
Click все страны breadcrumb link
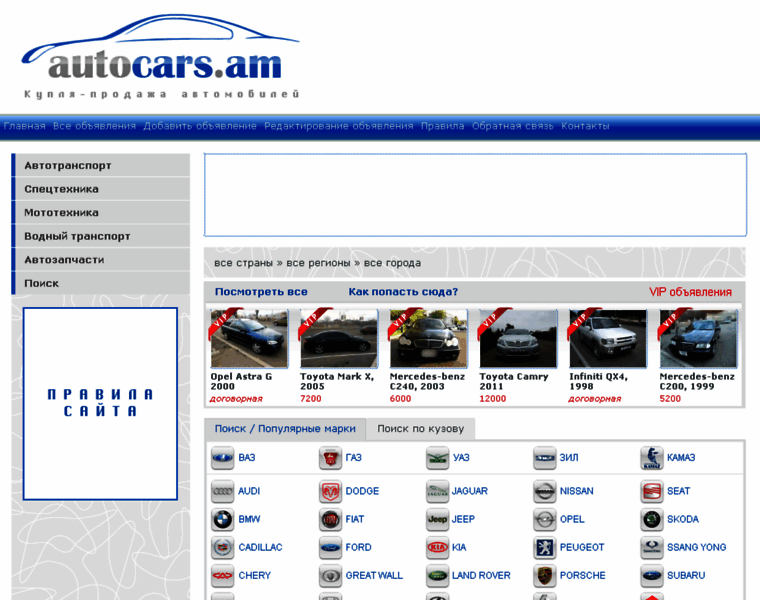tap(243, 263)
